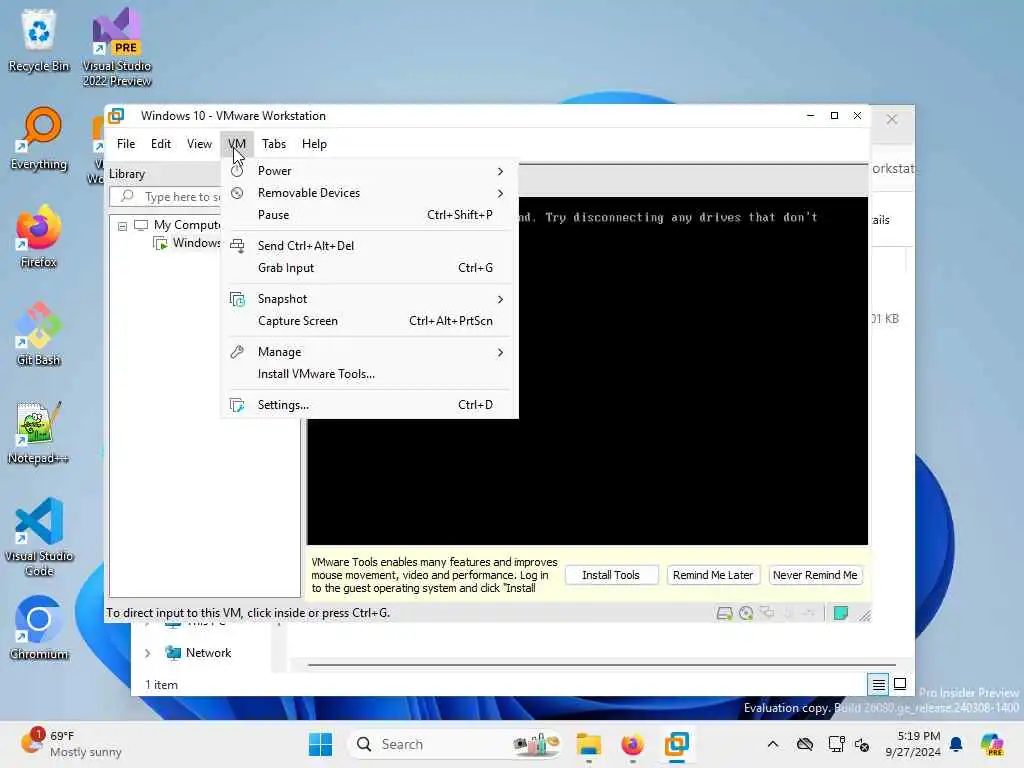
Task: Open Firefox from the taskbar
Action: [x=632, y=744]
